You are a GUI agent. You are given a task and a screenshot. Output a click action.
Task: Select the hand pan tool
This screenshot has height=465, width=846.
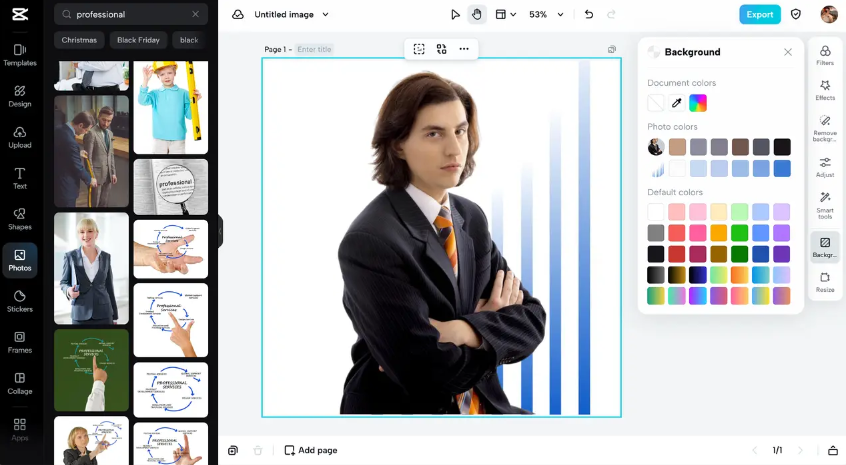[x=476, y=15]
